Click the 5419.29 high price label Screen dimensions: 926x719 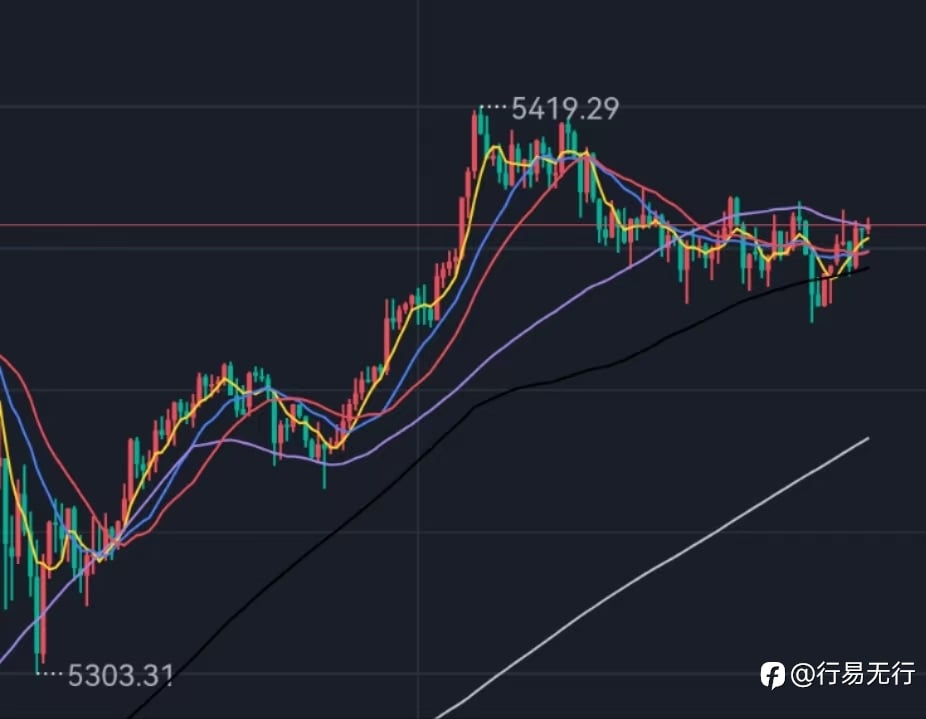point(564,108)
